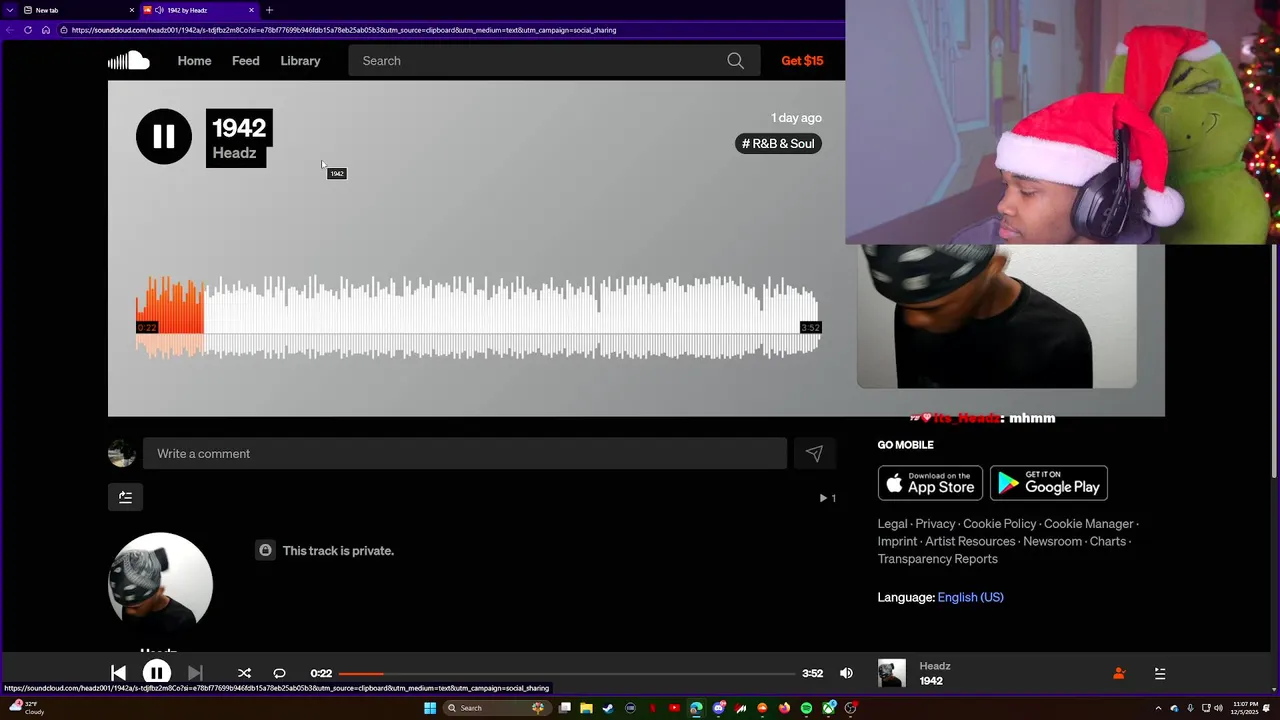Open Headz round profile avatar
Screen dimensions: 1280x720
click(x=160, y=585)
